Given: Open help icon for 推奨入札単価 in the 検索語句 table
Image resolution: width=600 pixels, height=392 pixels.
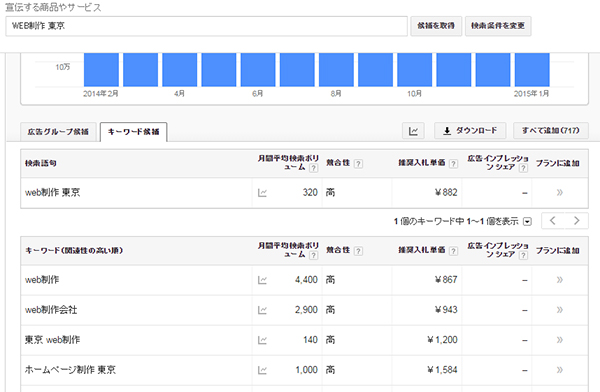Looking at the screenshot, I should [x=453, y=164].
